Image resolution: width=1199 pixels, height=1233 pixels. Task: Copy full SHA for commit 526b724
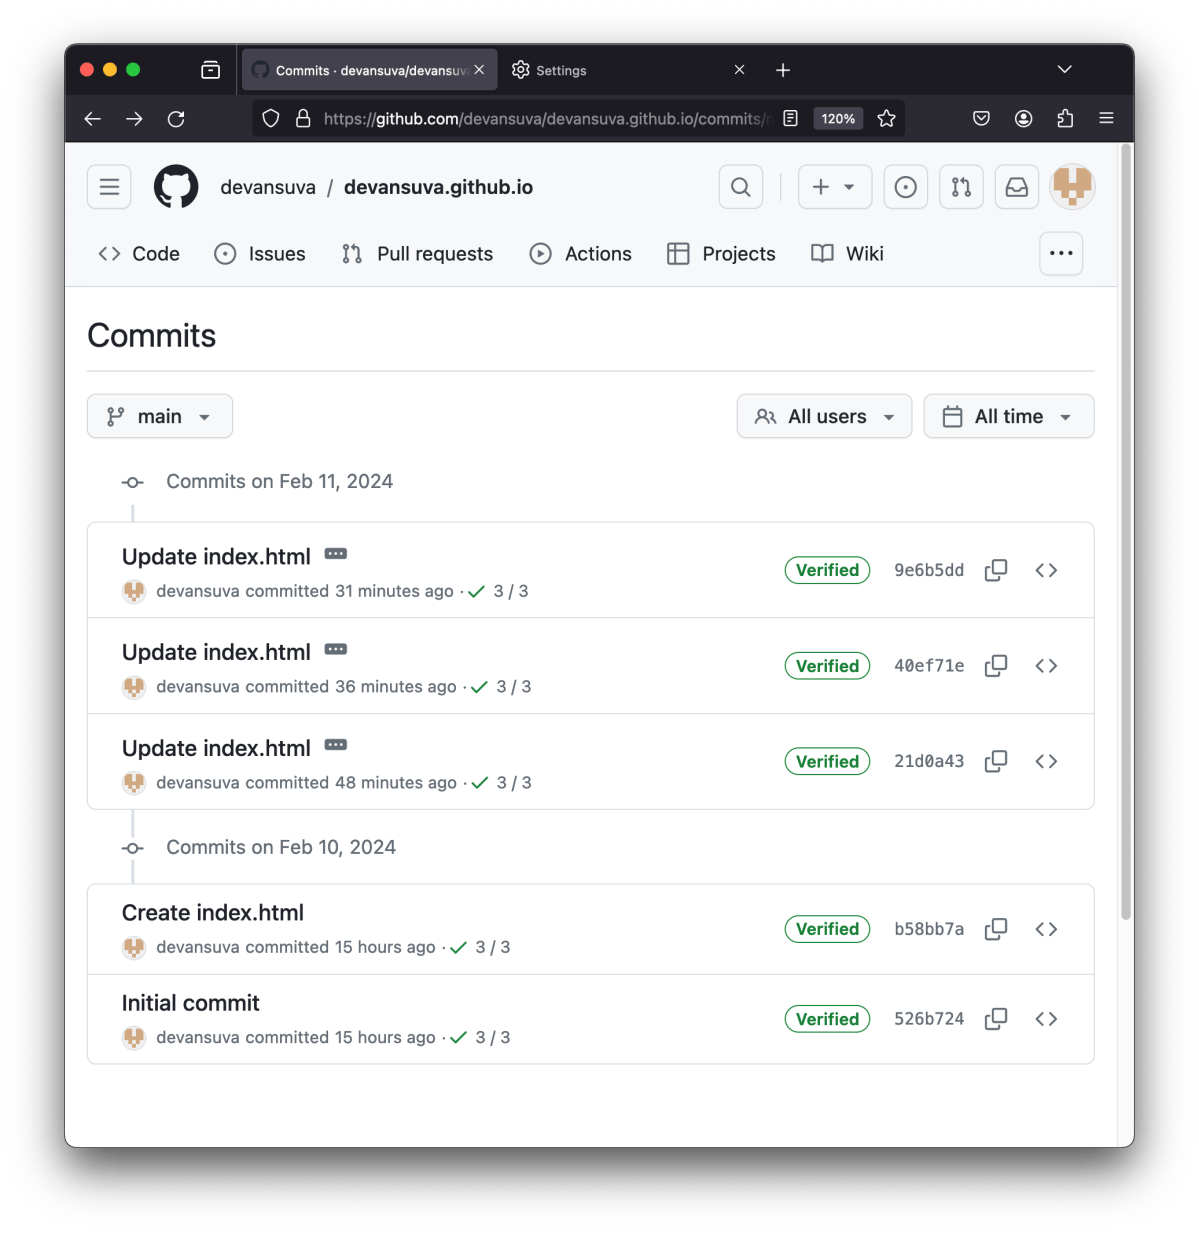[x=996, y=1019]
